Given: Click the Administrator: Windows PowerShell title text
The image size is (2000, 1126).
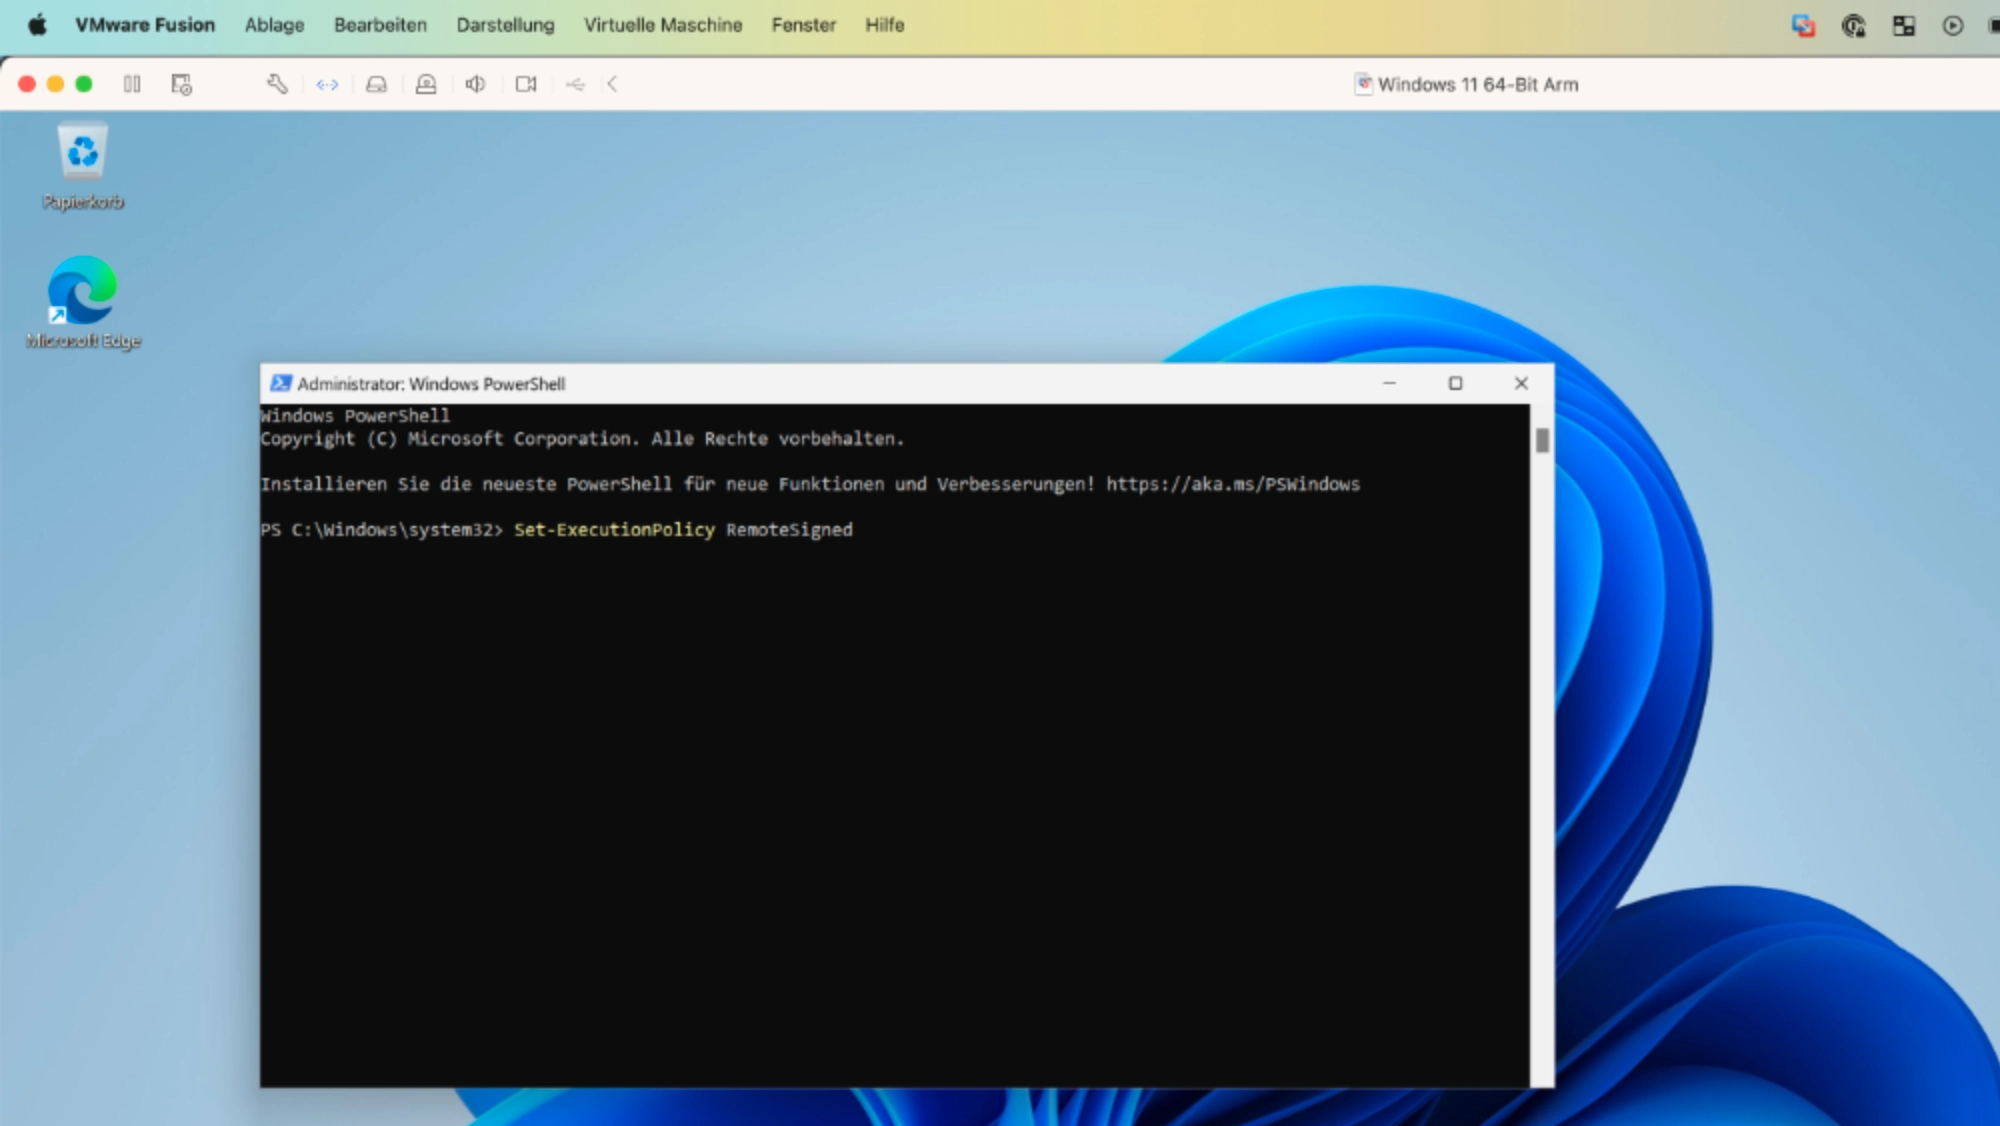Looking at the screenshot, I should (x=431, y=384).
